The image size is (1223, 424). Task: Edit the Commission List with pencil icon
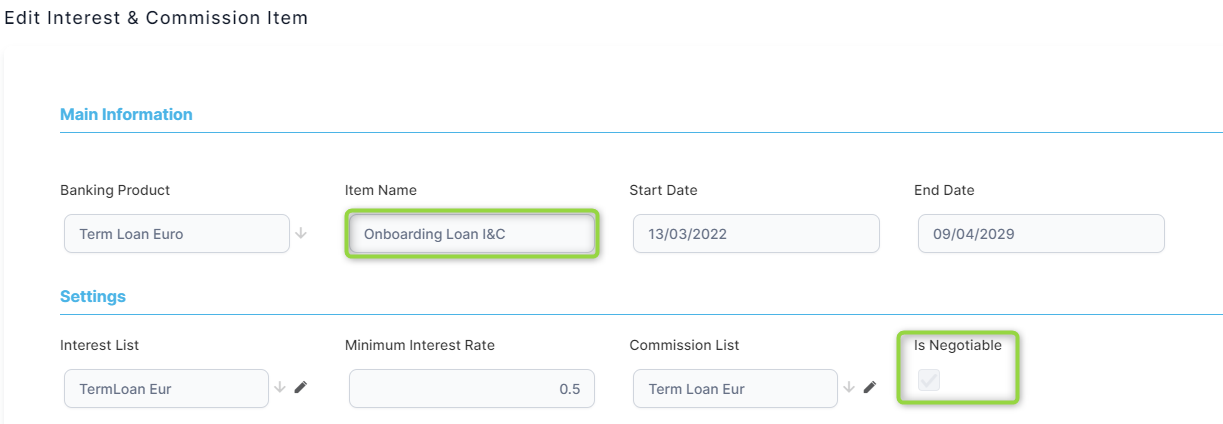click(x=870, y=388)
